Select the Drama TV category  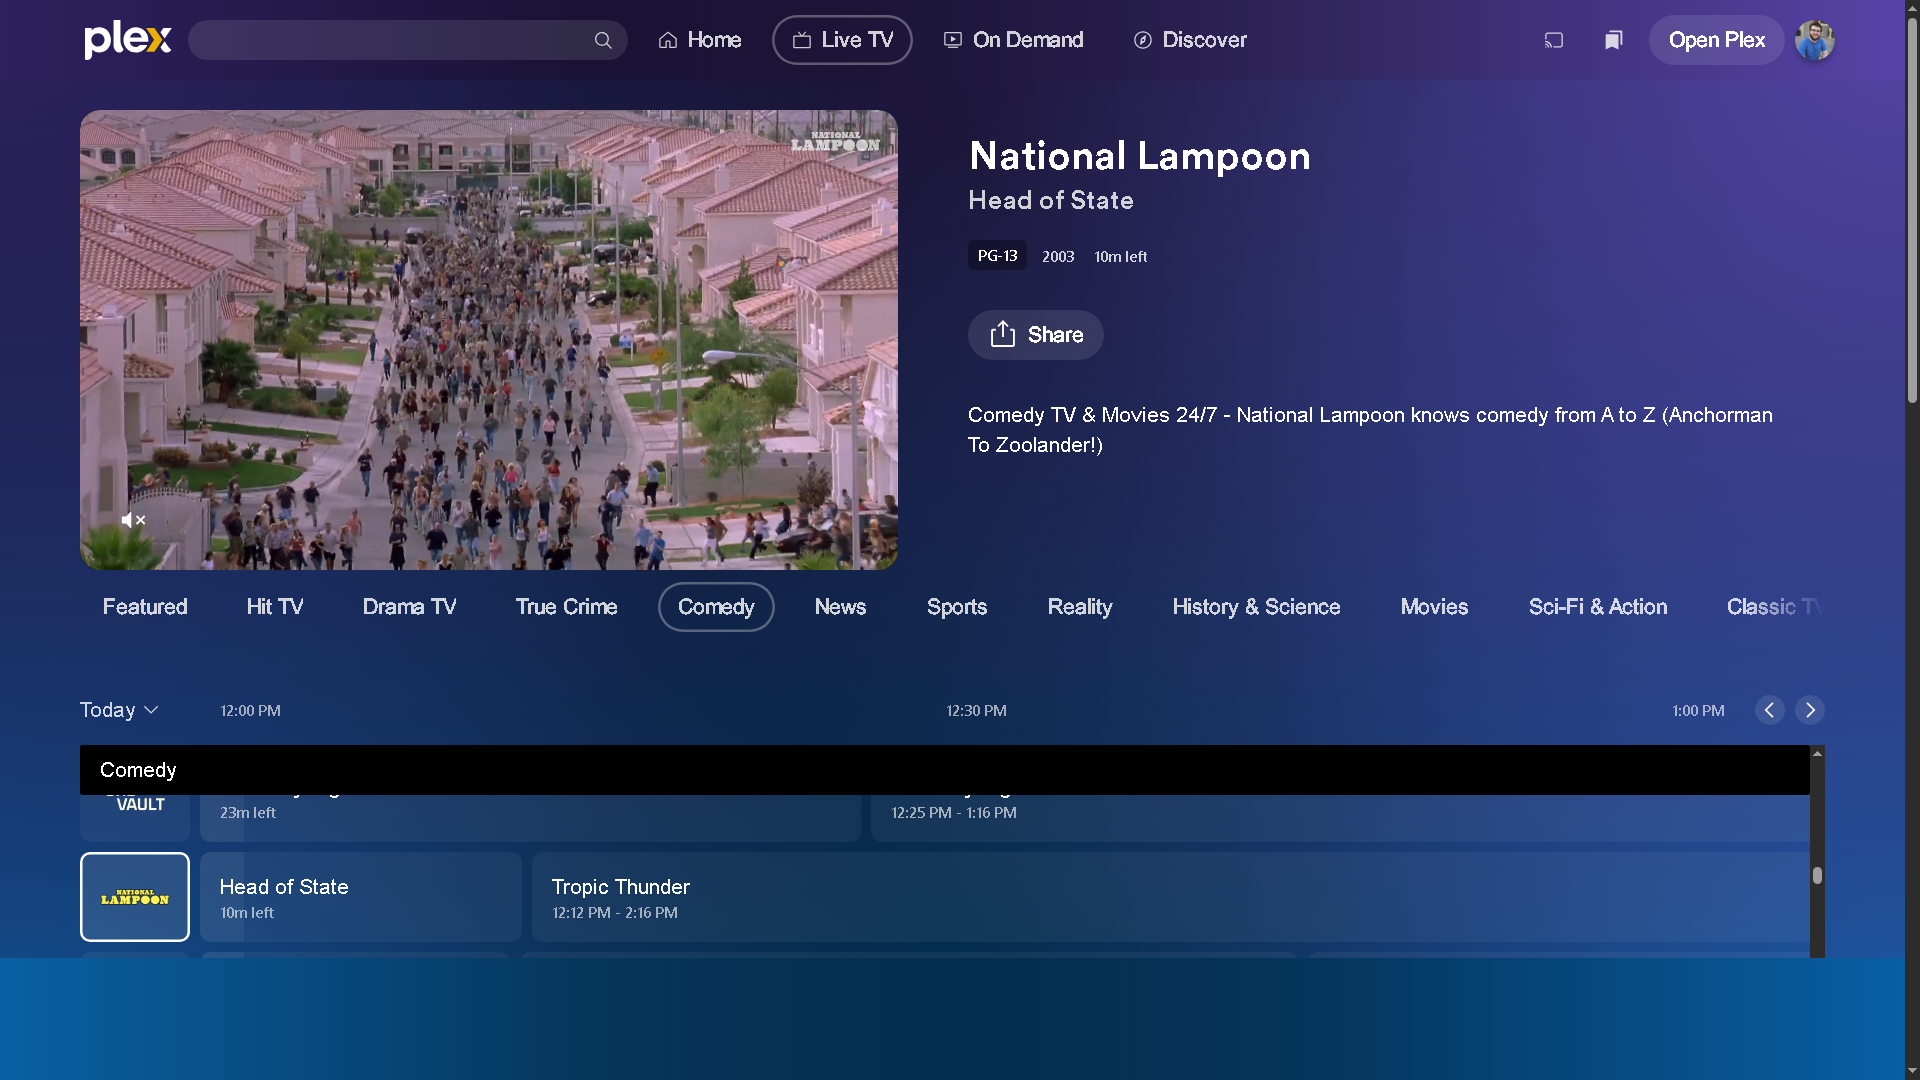coord(409,607)
